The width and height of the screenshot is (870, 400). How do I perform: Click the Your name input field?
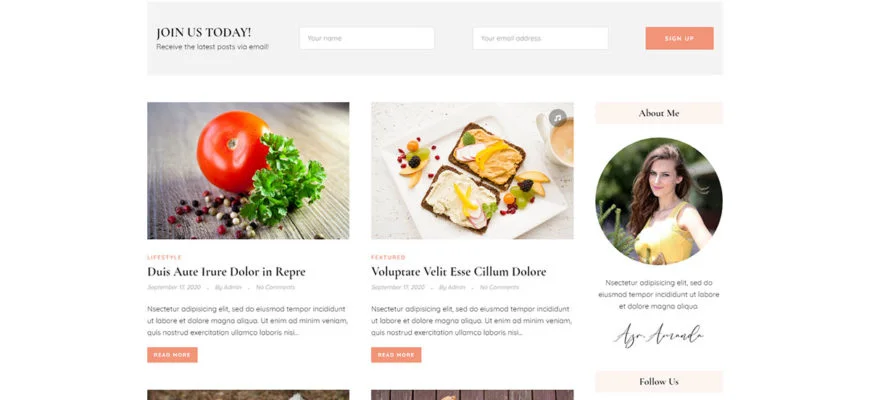[367, 38]
